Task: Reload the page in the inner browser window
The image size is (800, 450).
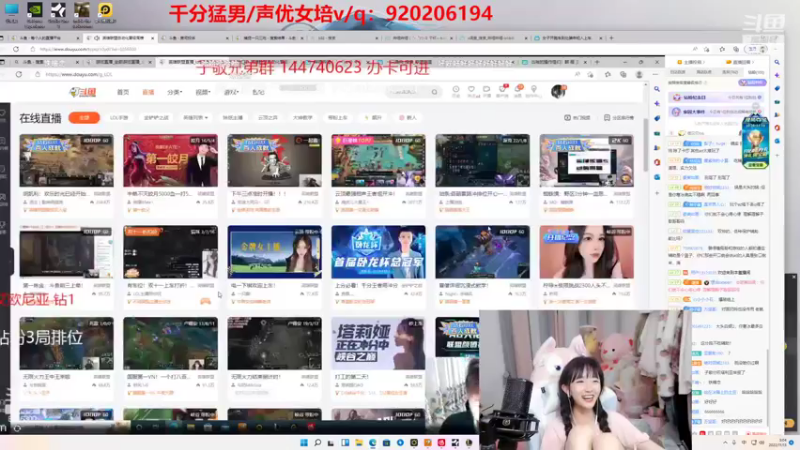Action: click(x=19, y=74)
